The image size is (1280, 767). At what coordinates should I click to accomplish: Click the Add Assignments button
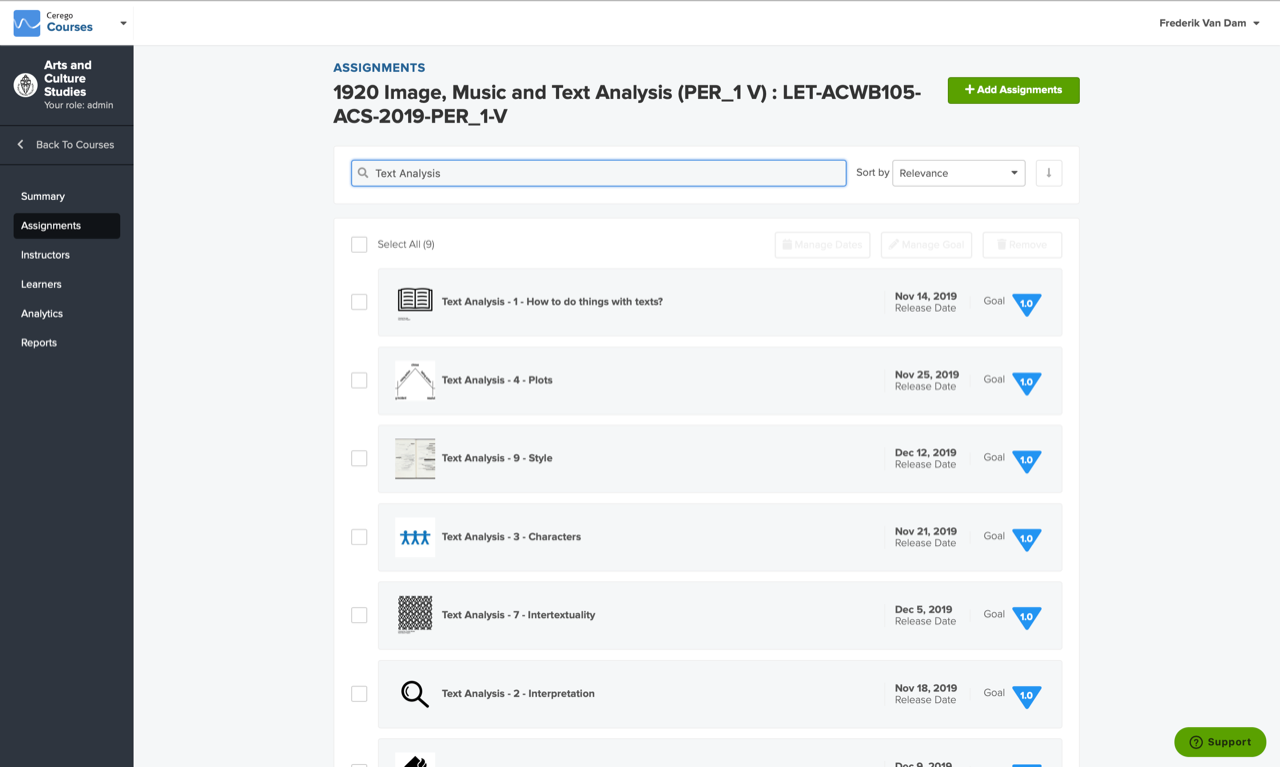(x=1013, y=90)
